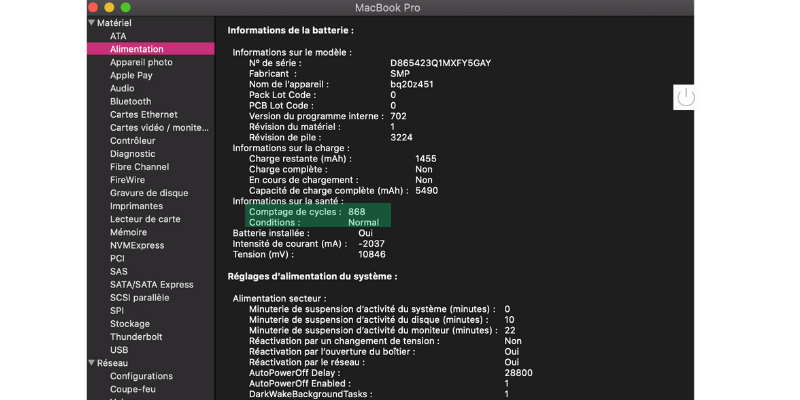Click the Fabricant value SMP
Screen dimensions: 800x400
[400, 73]
